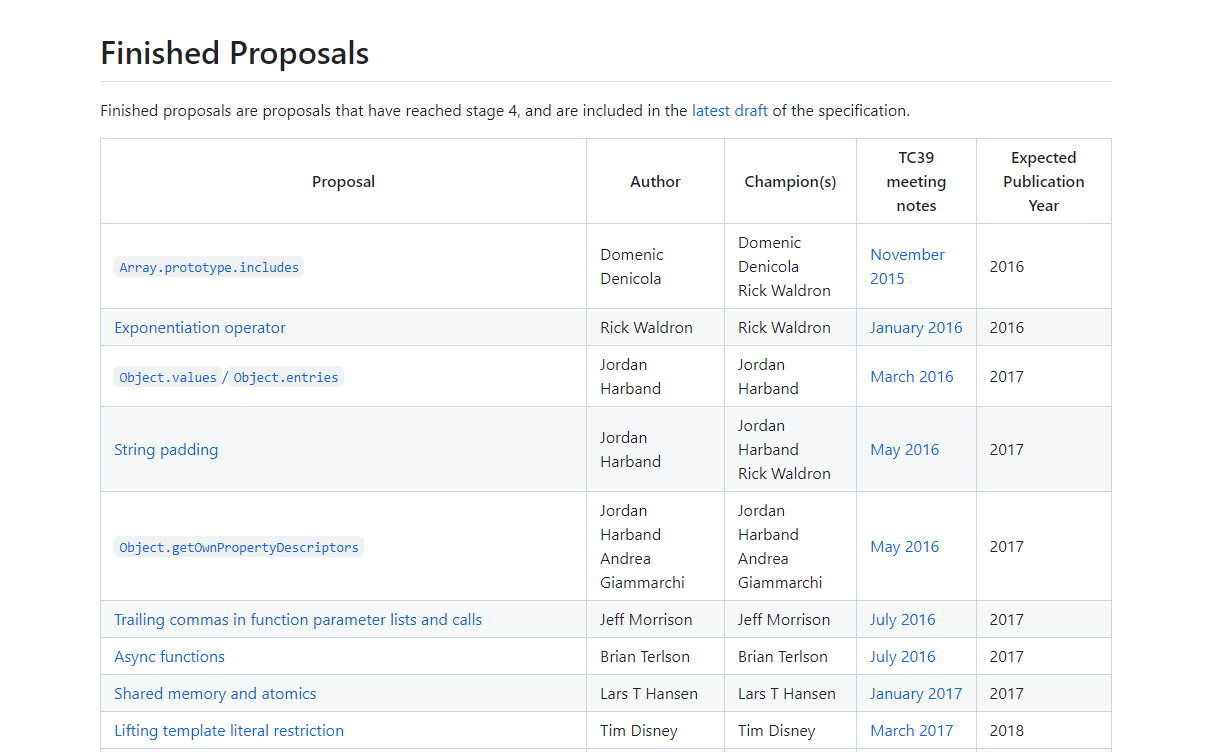Viewport: 1230px width, 752px height.
Task: Open the Array.prototype.includes proposal
Action: pos(208,267)
